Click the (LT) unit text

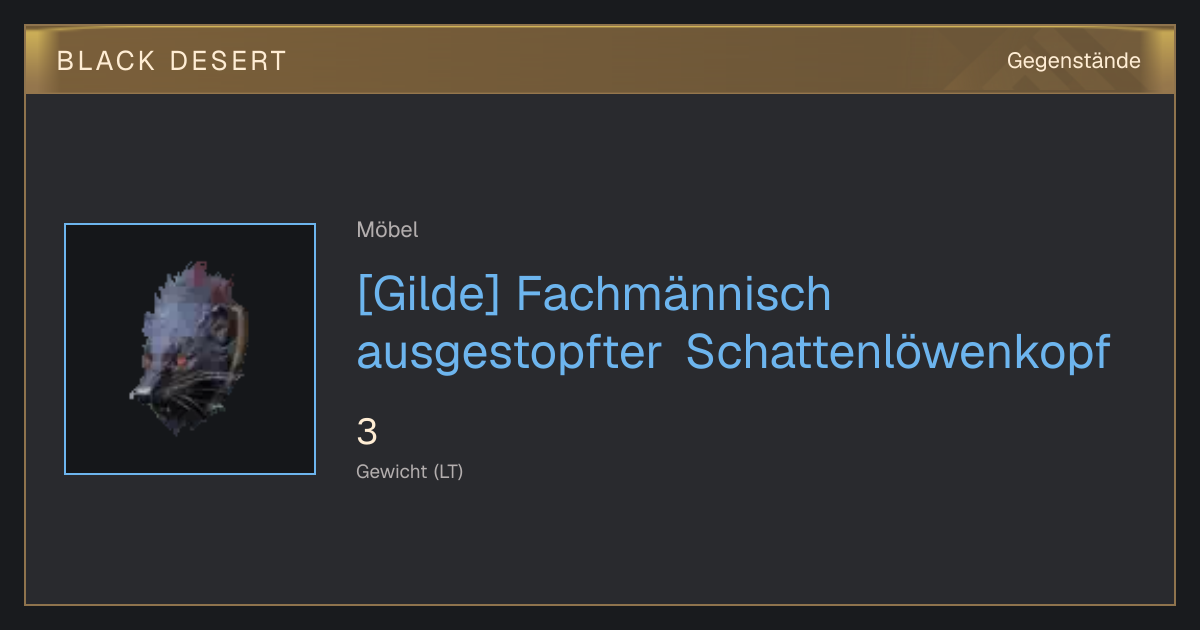pyautogui.click(x=449, y=471)
